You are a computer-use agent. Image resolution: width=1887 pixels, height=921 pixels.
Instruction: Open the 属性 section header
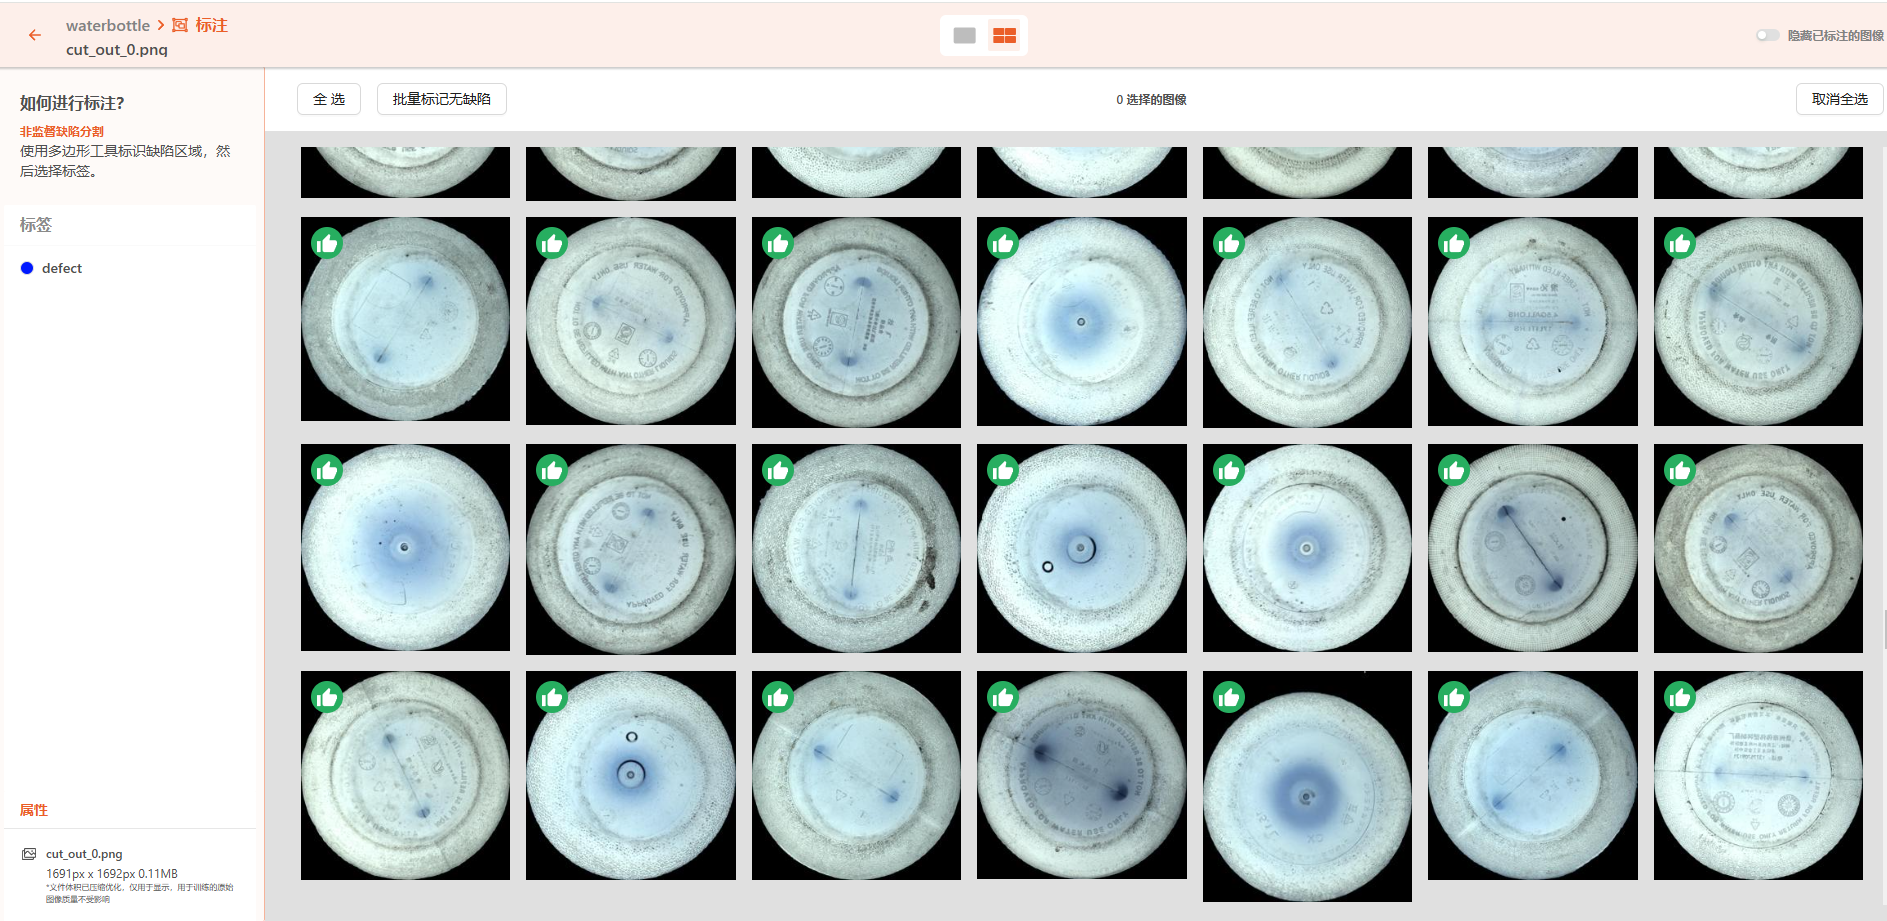[34, 810]
